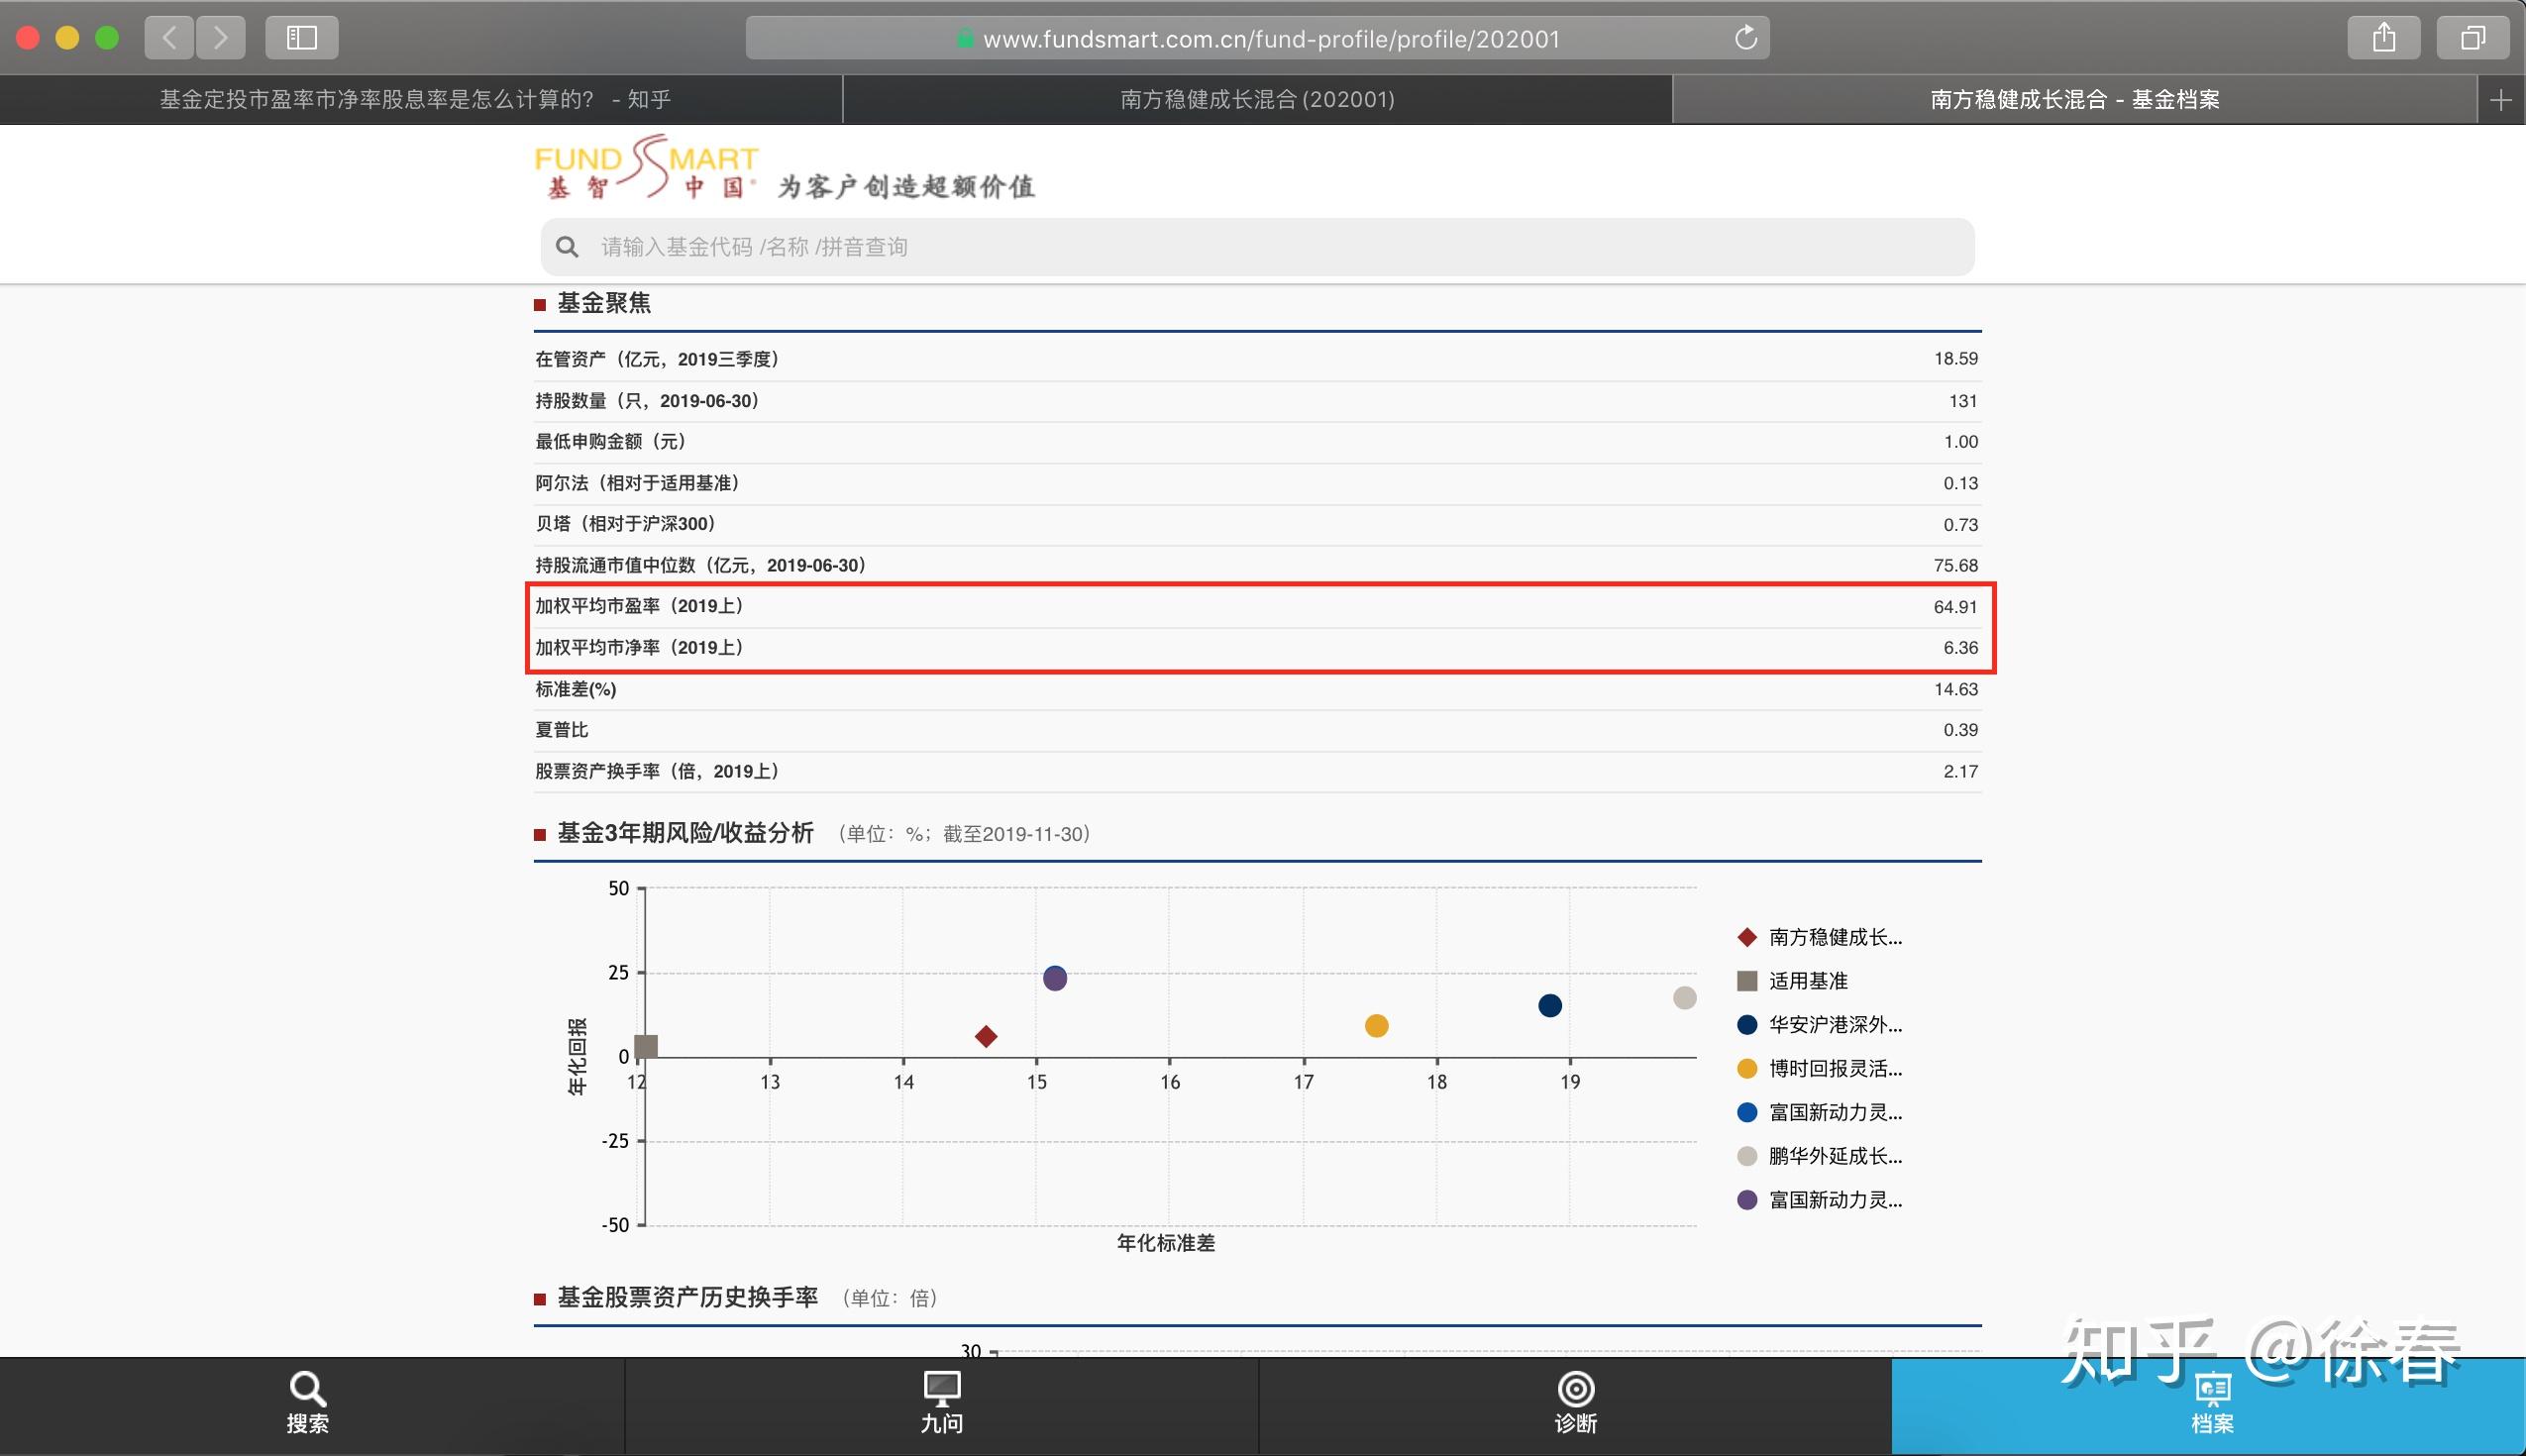
Task: Go back using the back navigation button
Action: pos(169,37)
